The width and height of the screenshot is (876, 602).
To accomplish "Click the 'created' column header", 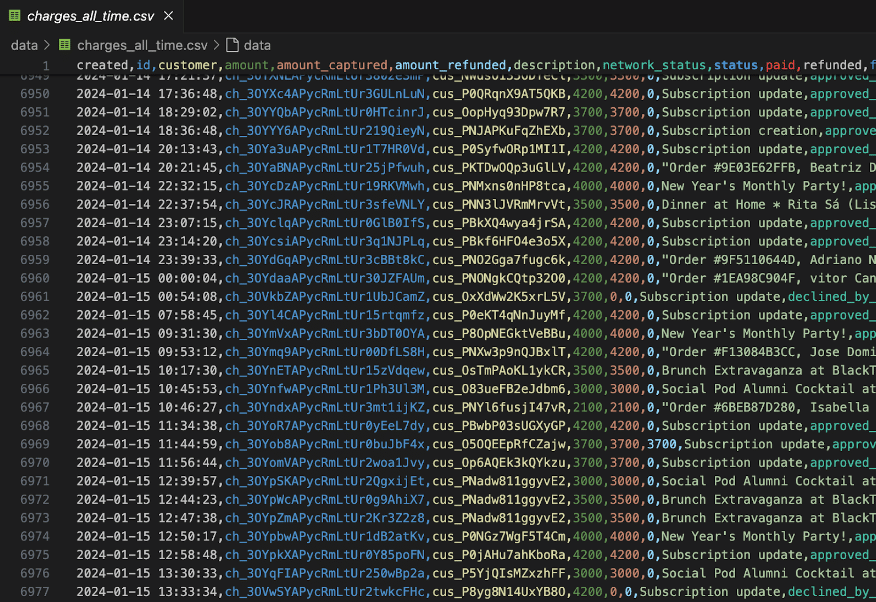I will (x=102, y=65).
